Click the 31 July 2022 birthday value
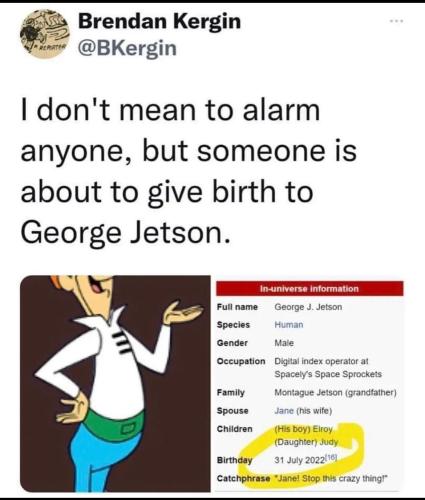The width and height of the screenshot is (425, 500). pos(299,460)
